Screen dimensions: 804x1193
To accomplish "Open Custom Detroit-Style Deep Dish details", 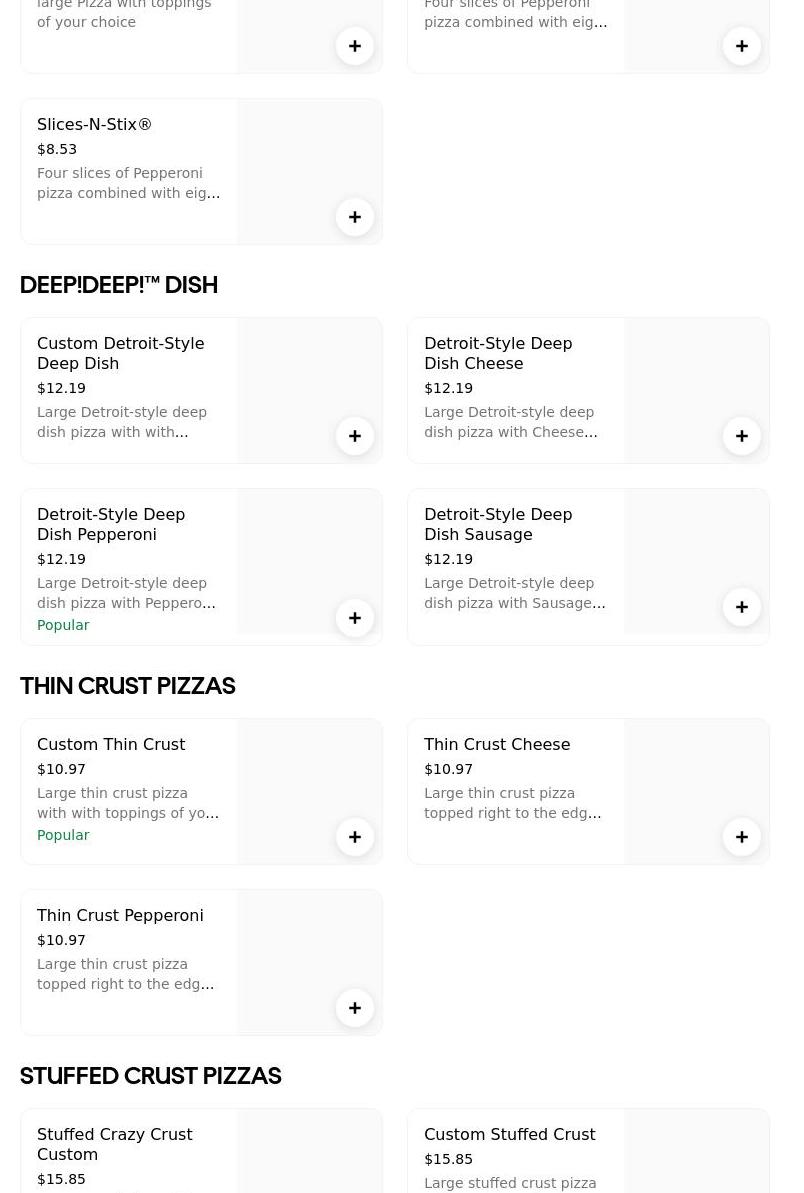I will pyautogui.click(x=120, y=353).
